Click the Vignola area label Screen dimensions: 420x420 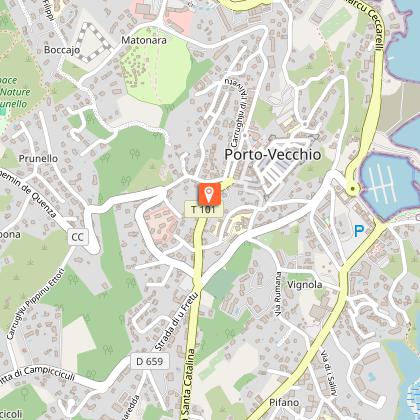(305, 285)
